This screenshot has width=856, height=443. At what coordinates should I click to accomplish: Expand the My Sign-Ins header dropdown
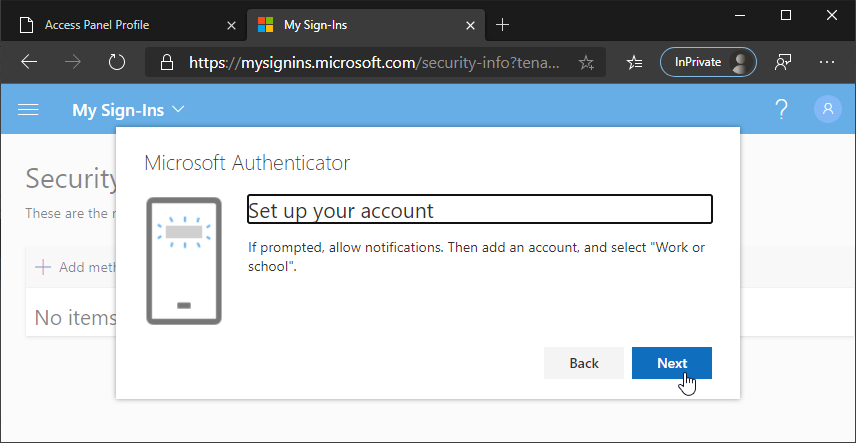pyautogui.click(x=179, y=110)
